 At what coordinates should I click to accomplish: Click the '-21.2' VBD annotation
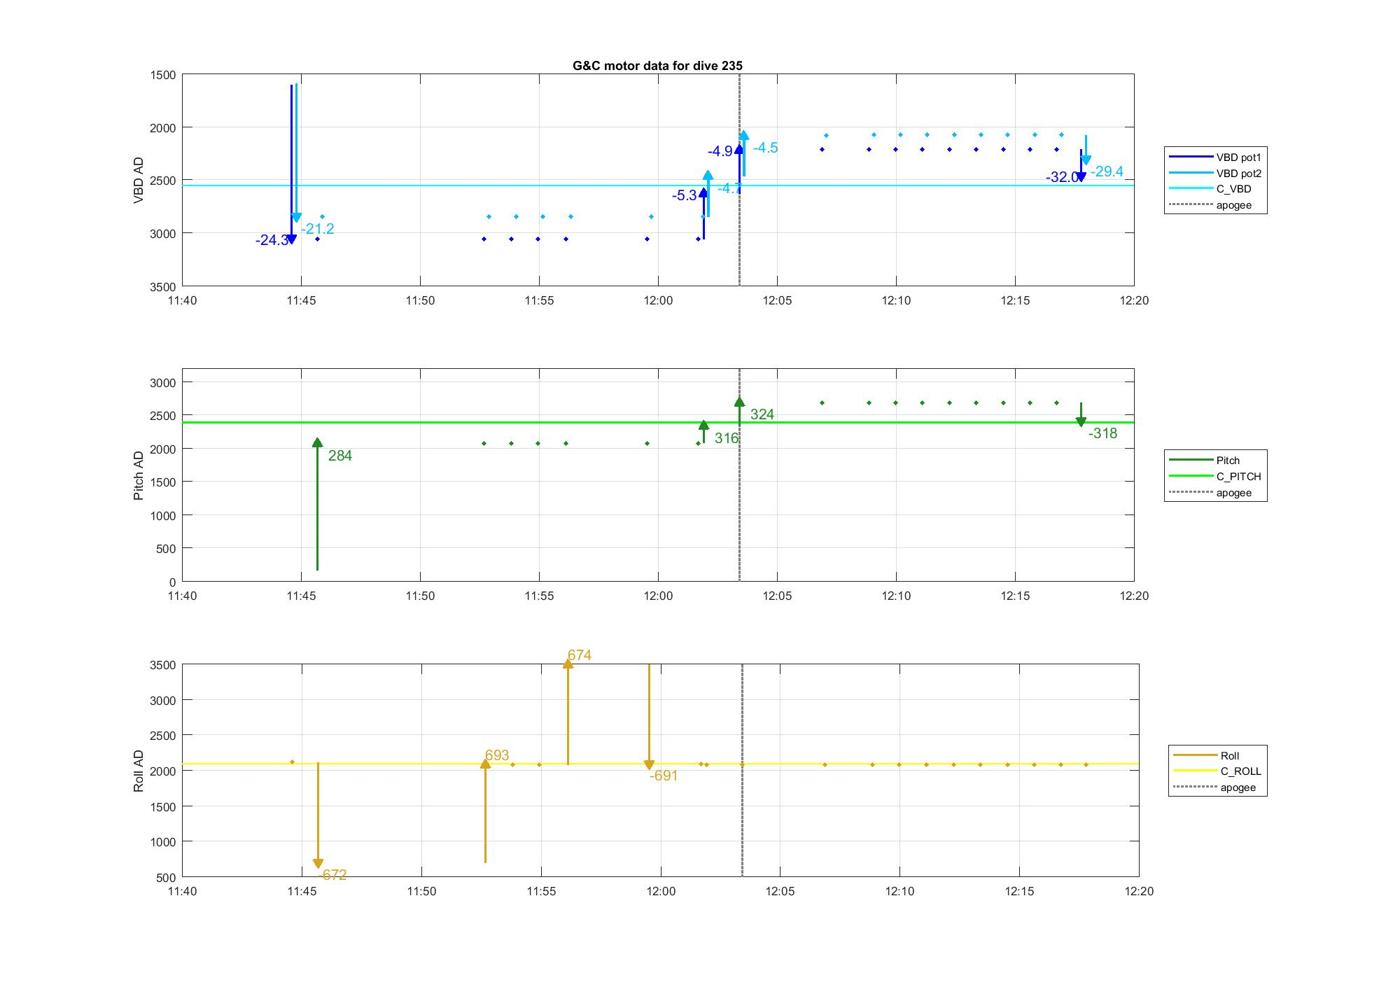coord(318,229)
